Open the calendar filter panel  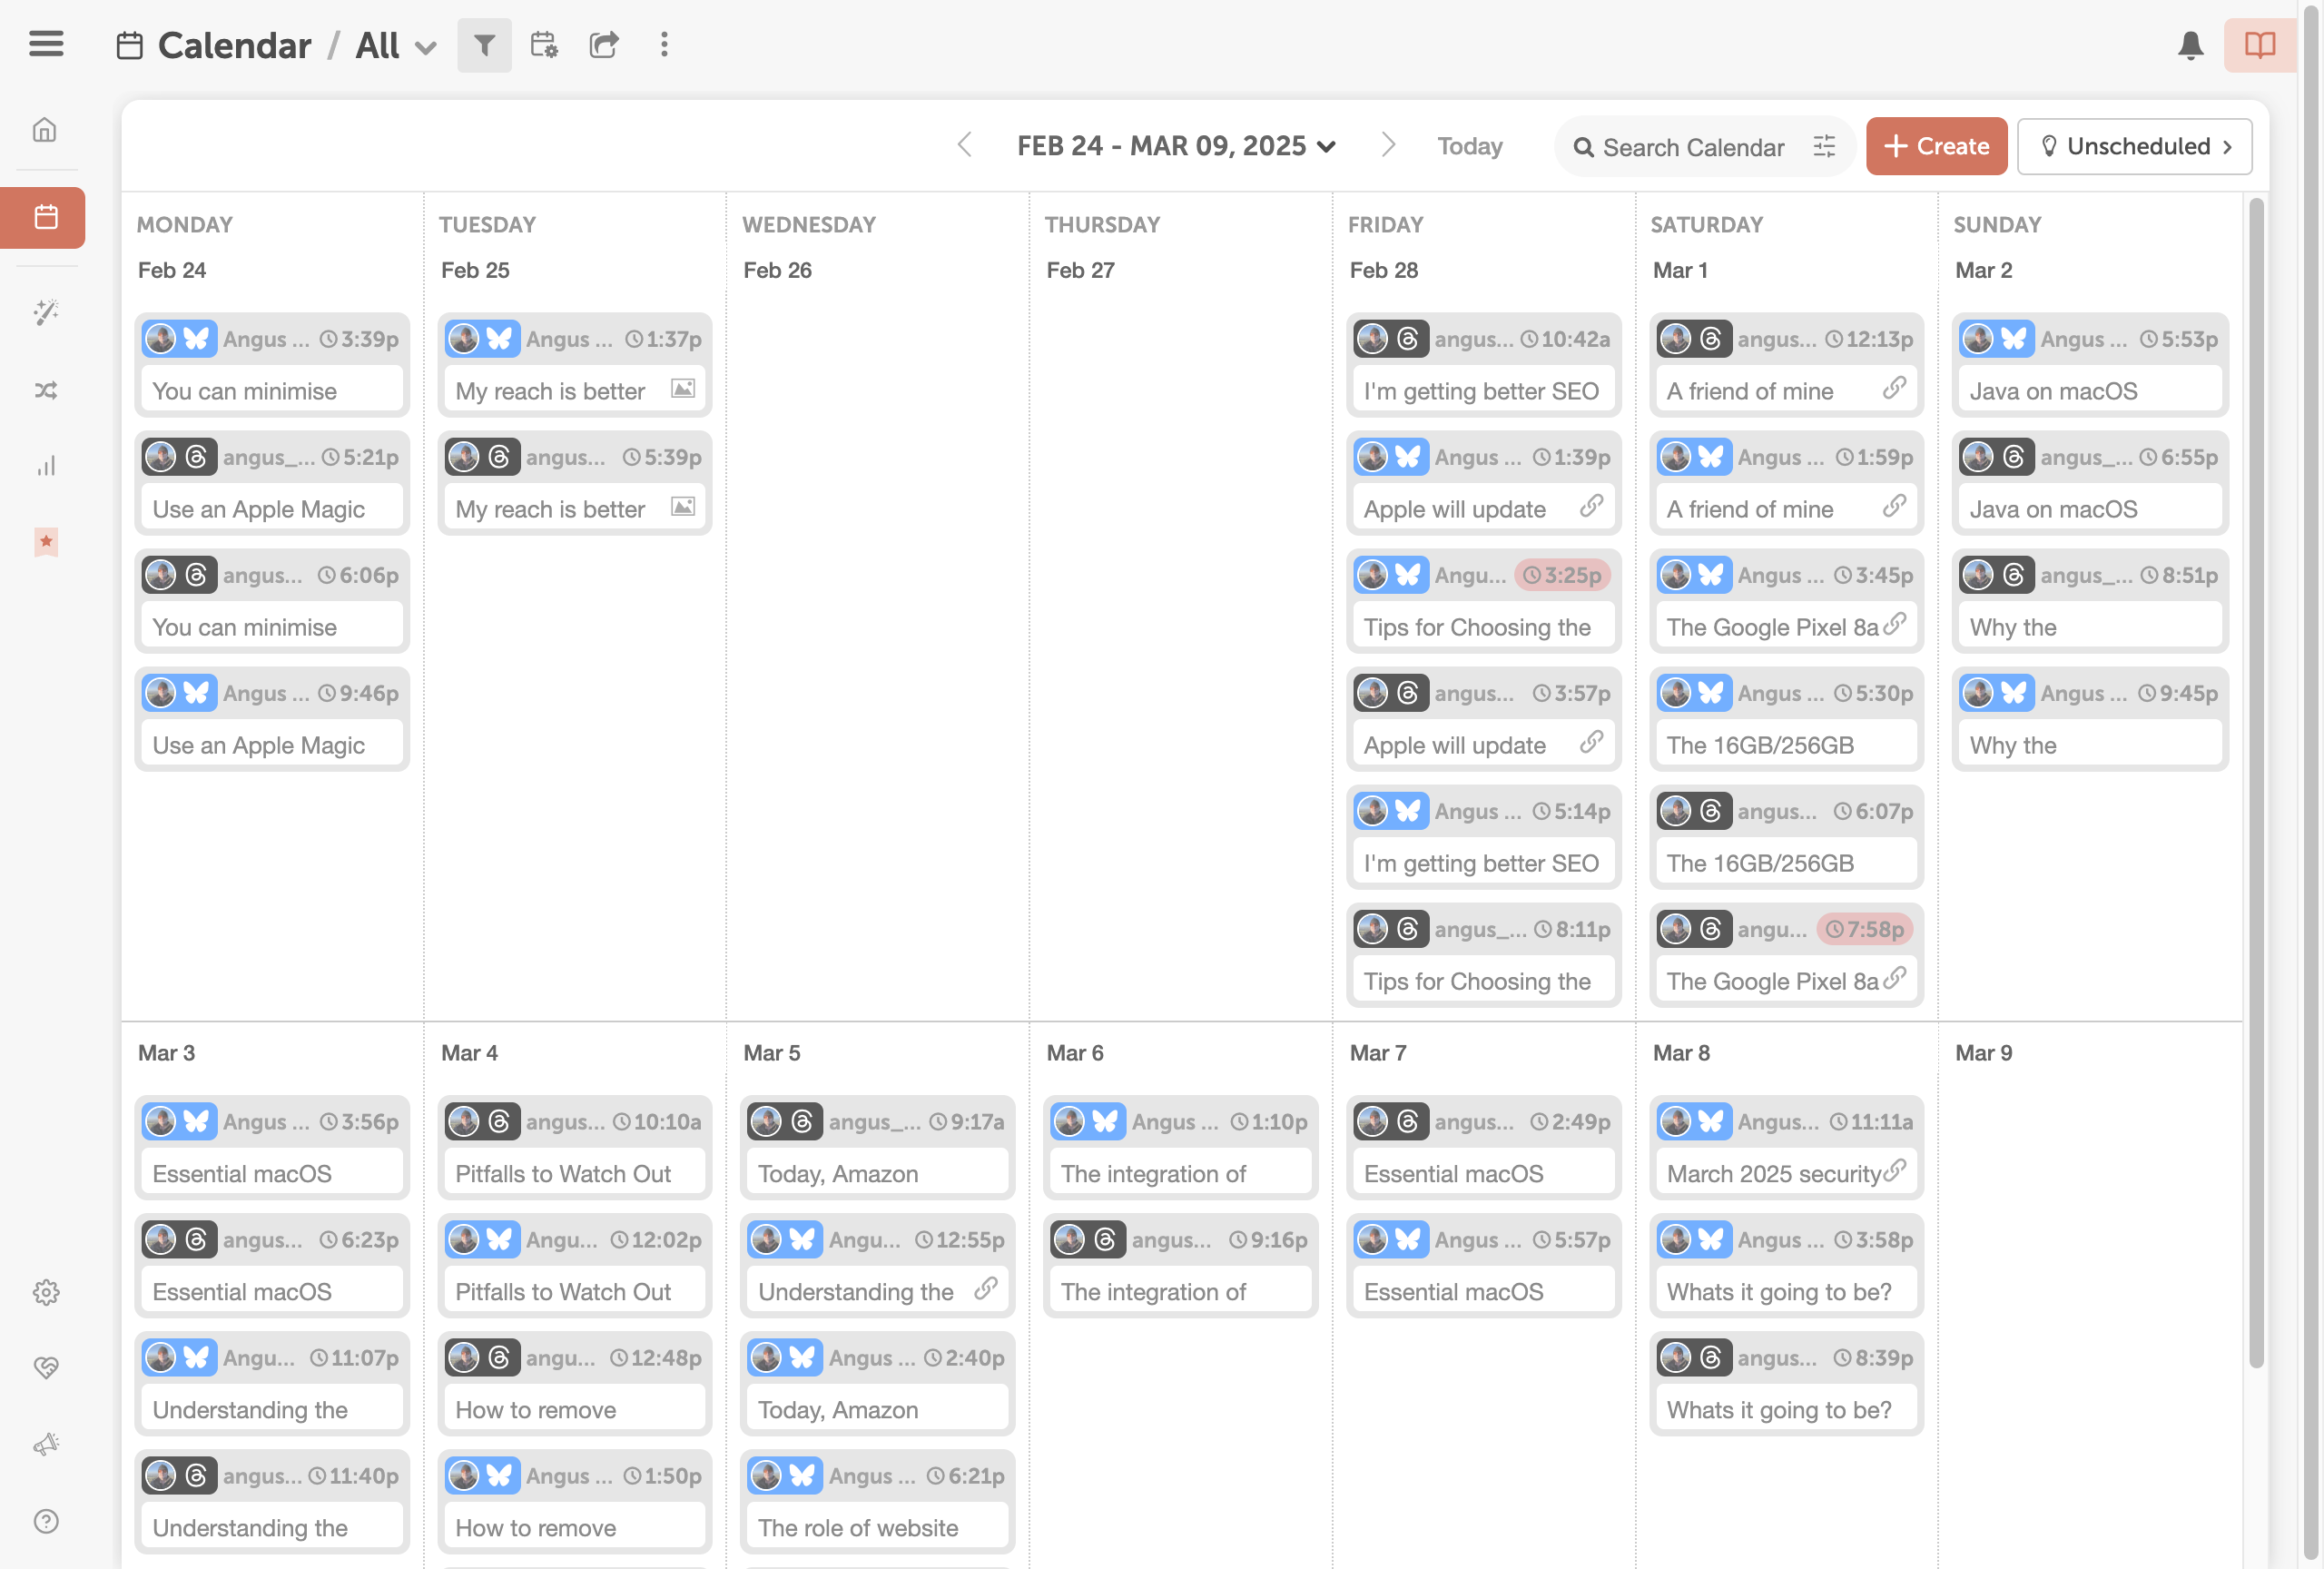(485, 45)
